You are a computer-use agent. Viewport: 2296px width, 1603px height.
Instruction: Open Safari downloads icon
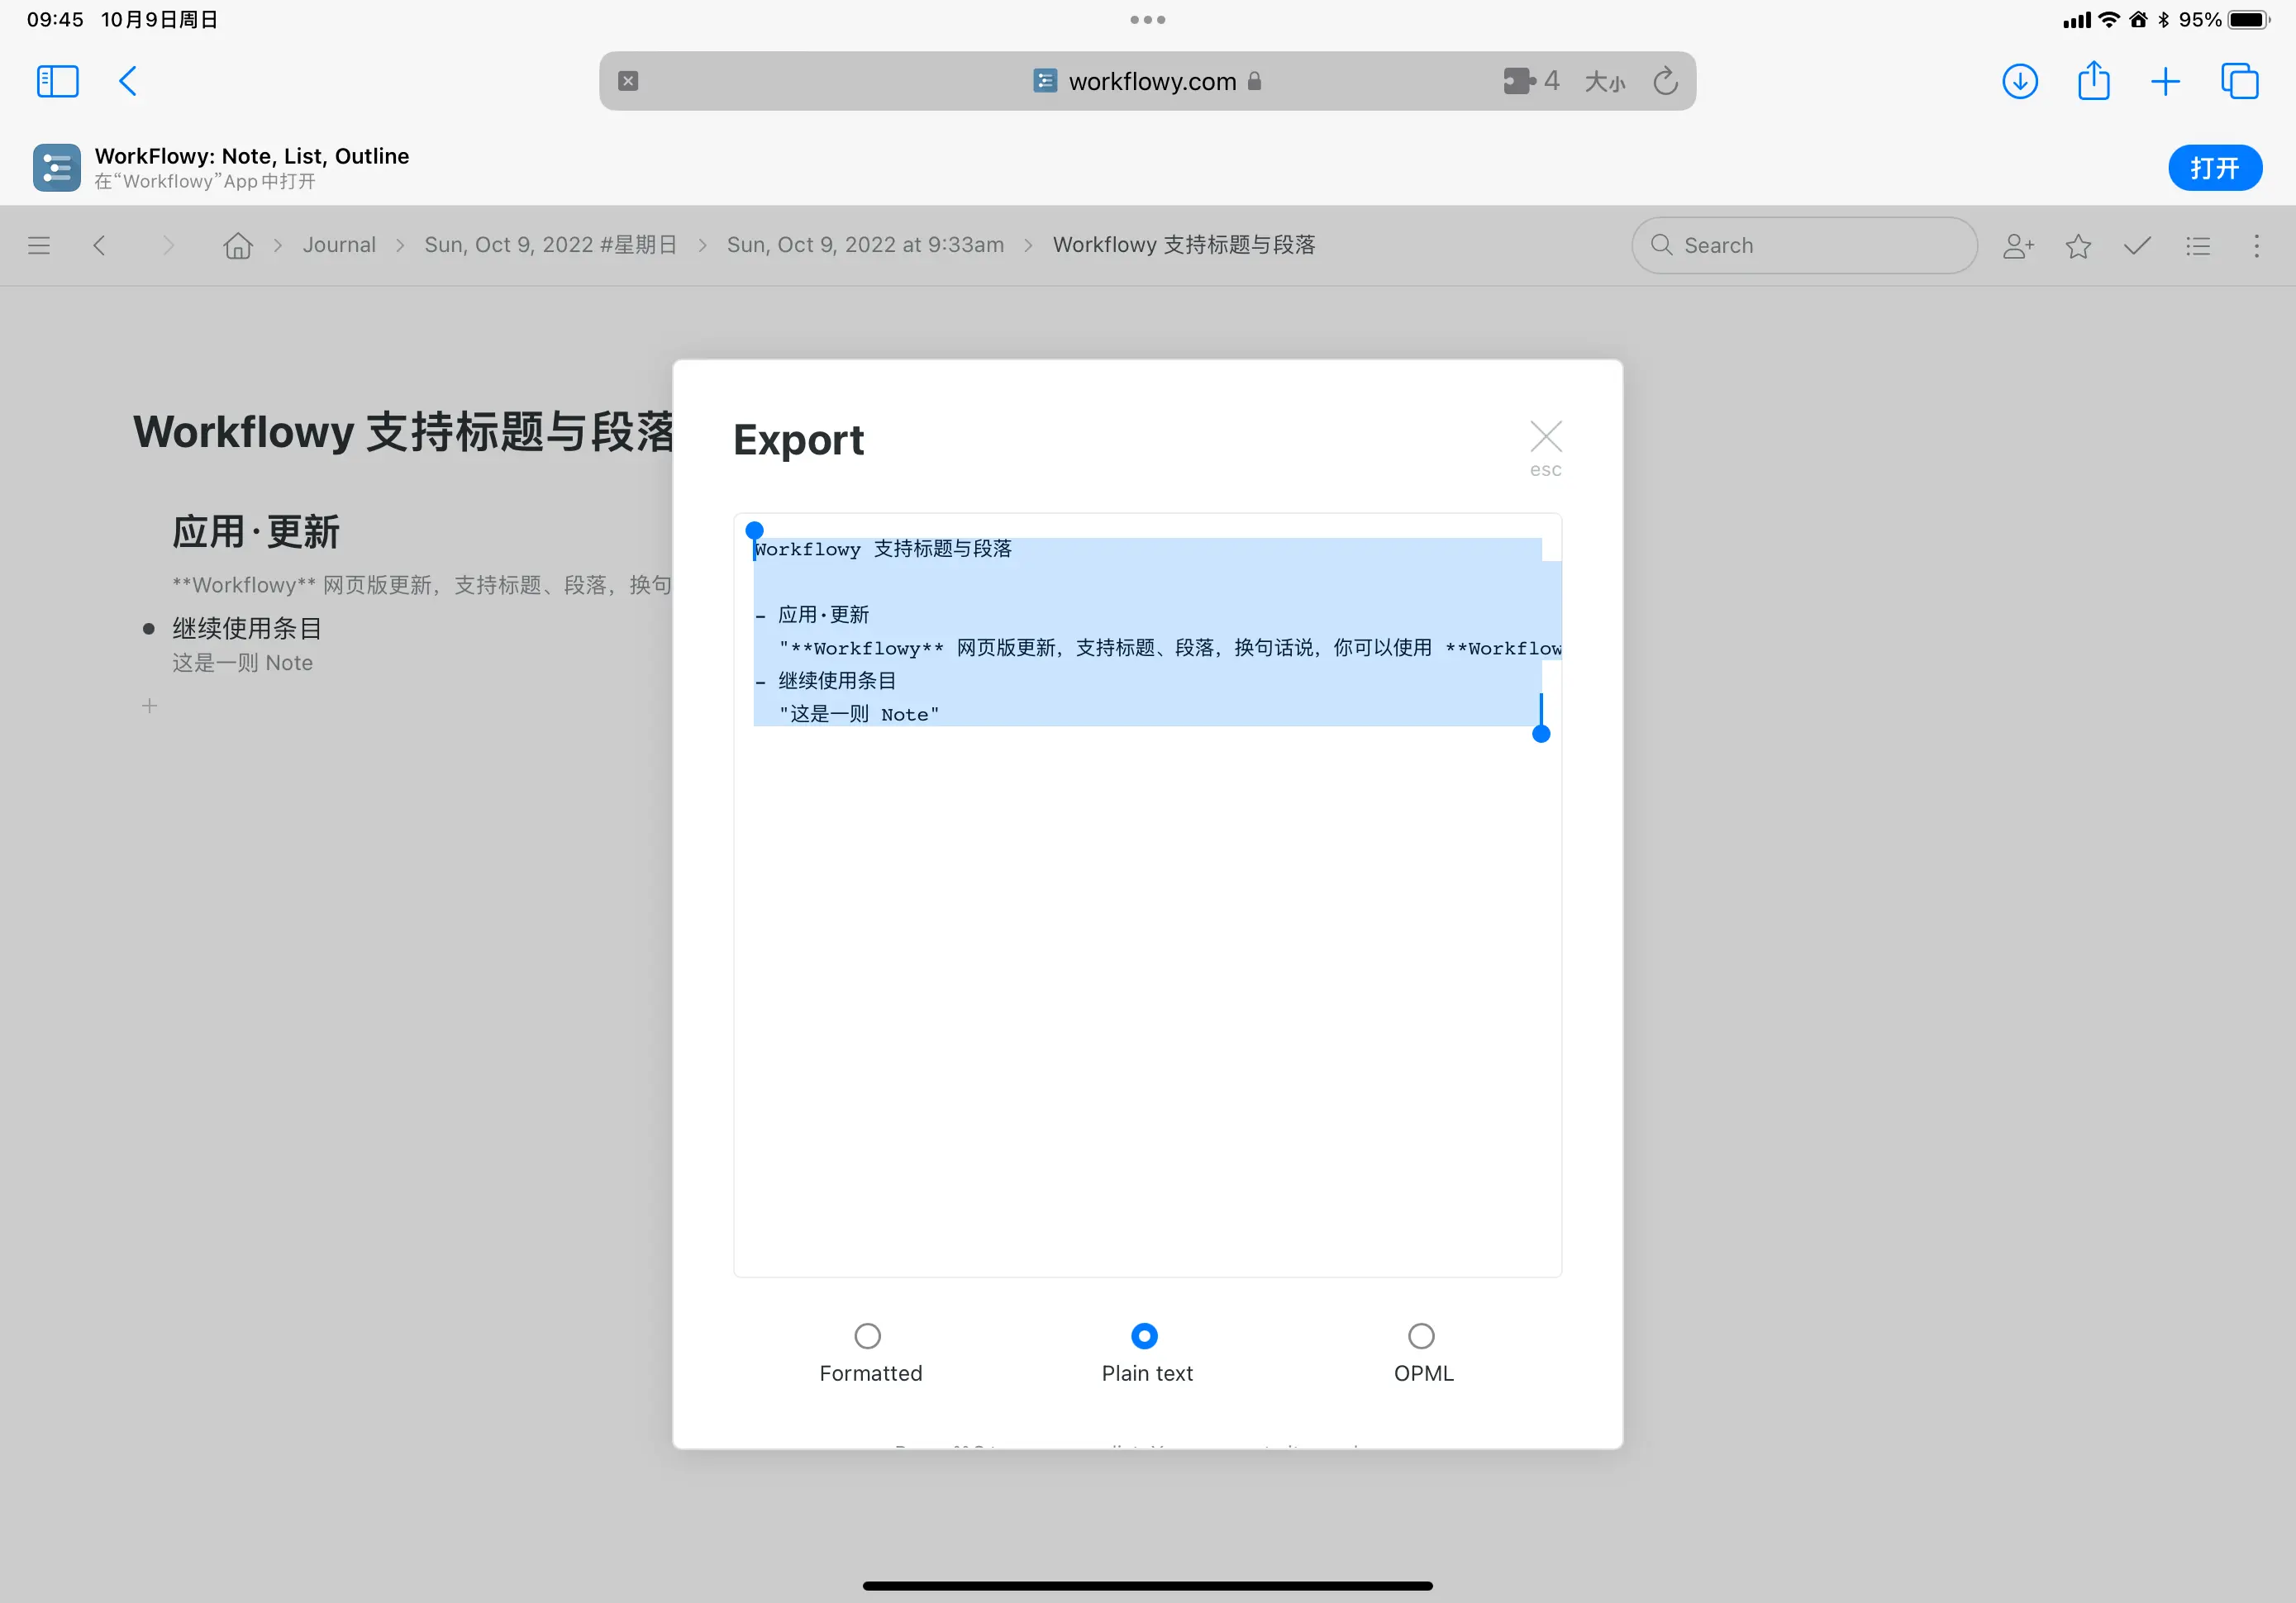[2020, 81]
